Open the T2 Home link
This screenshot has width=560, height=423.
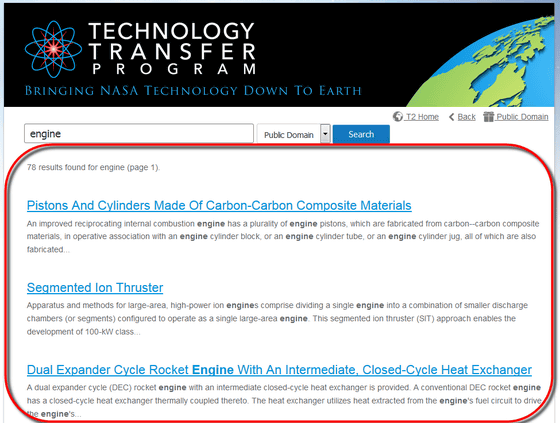(x=422, y=117)
